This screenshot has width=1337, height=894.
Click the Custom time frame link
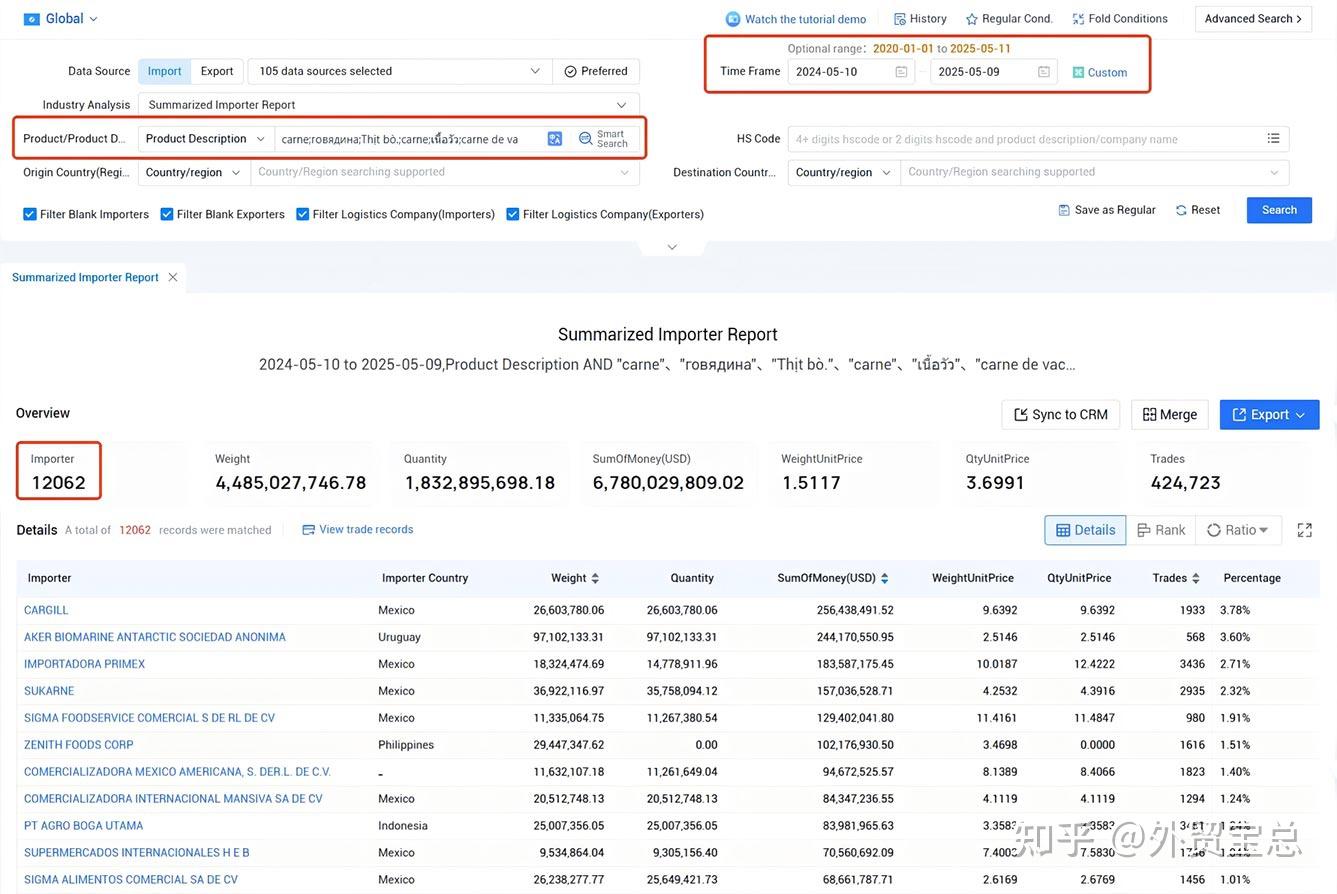1100,72
